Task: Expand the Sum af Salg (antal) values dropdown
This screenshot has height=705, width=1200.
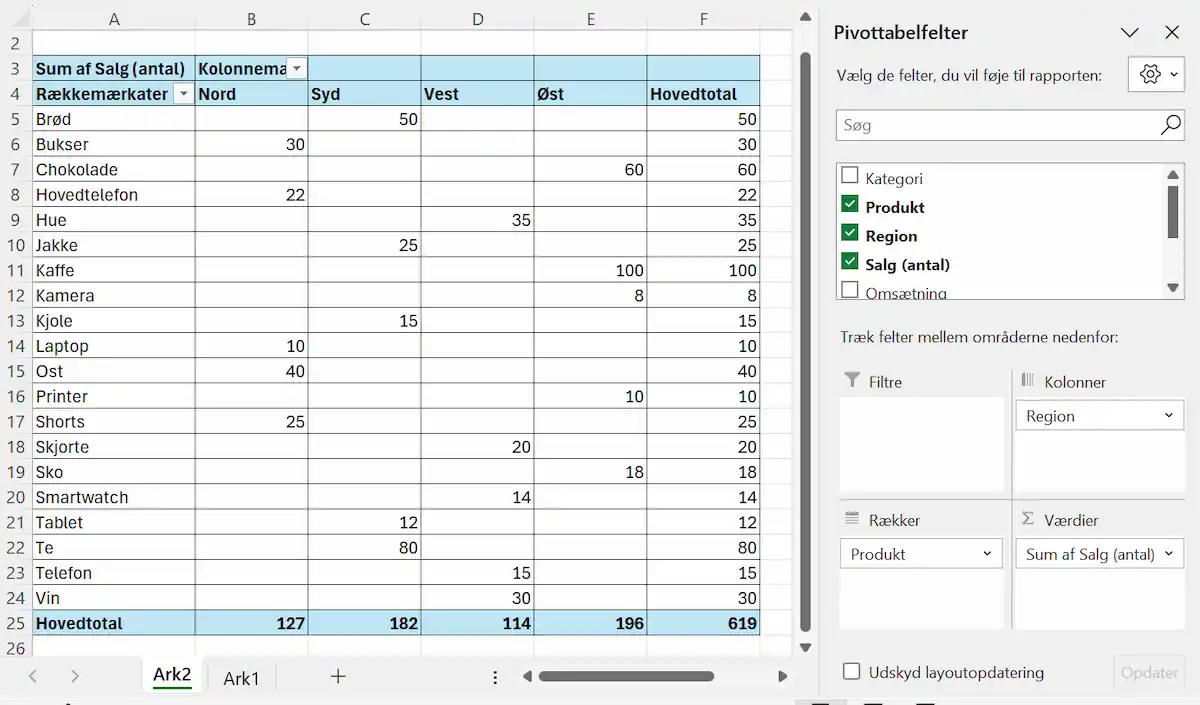Action: pyautogui.click(x=1168, y=554)
